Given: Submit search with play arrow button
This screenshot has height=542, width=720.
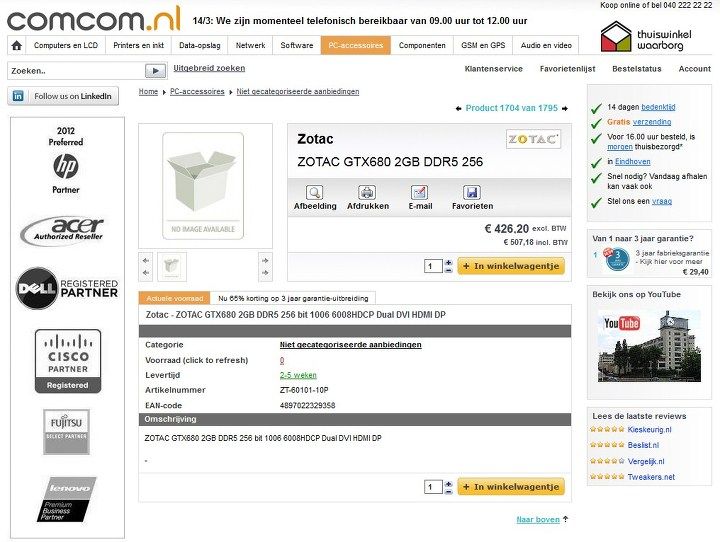Looking at the screenshot, I should 155,71.
